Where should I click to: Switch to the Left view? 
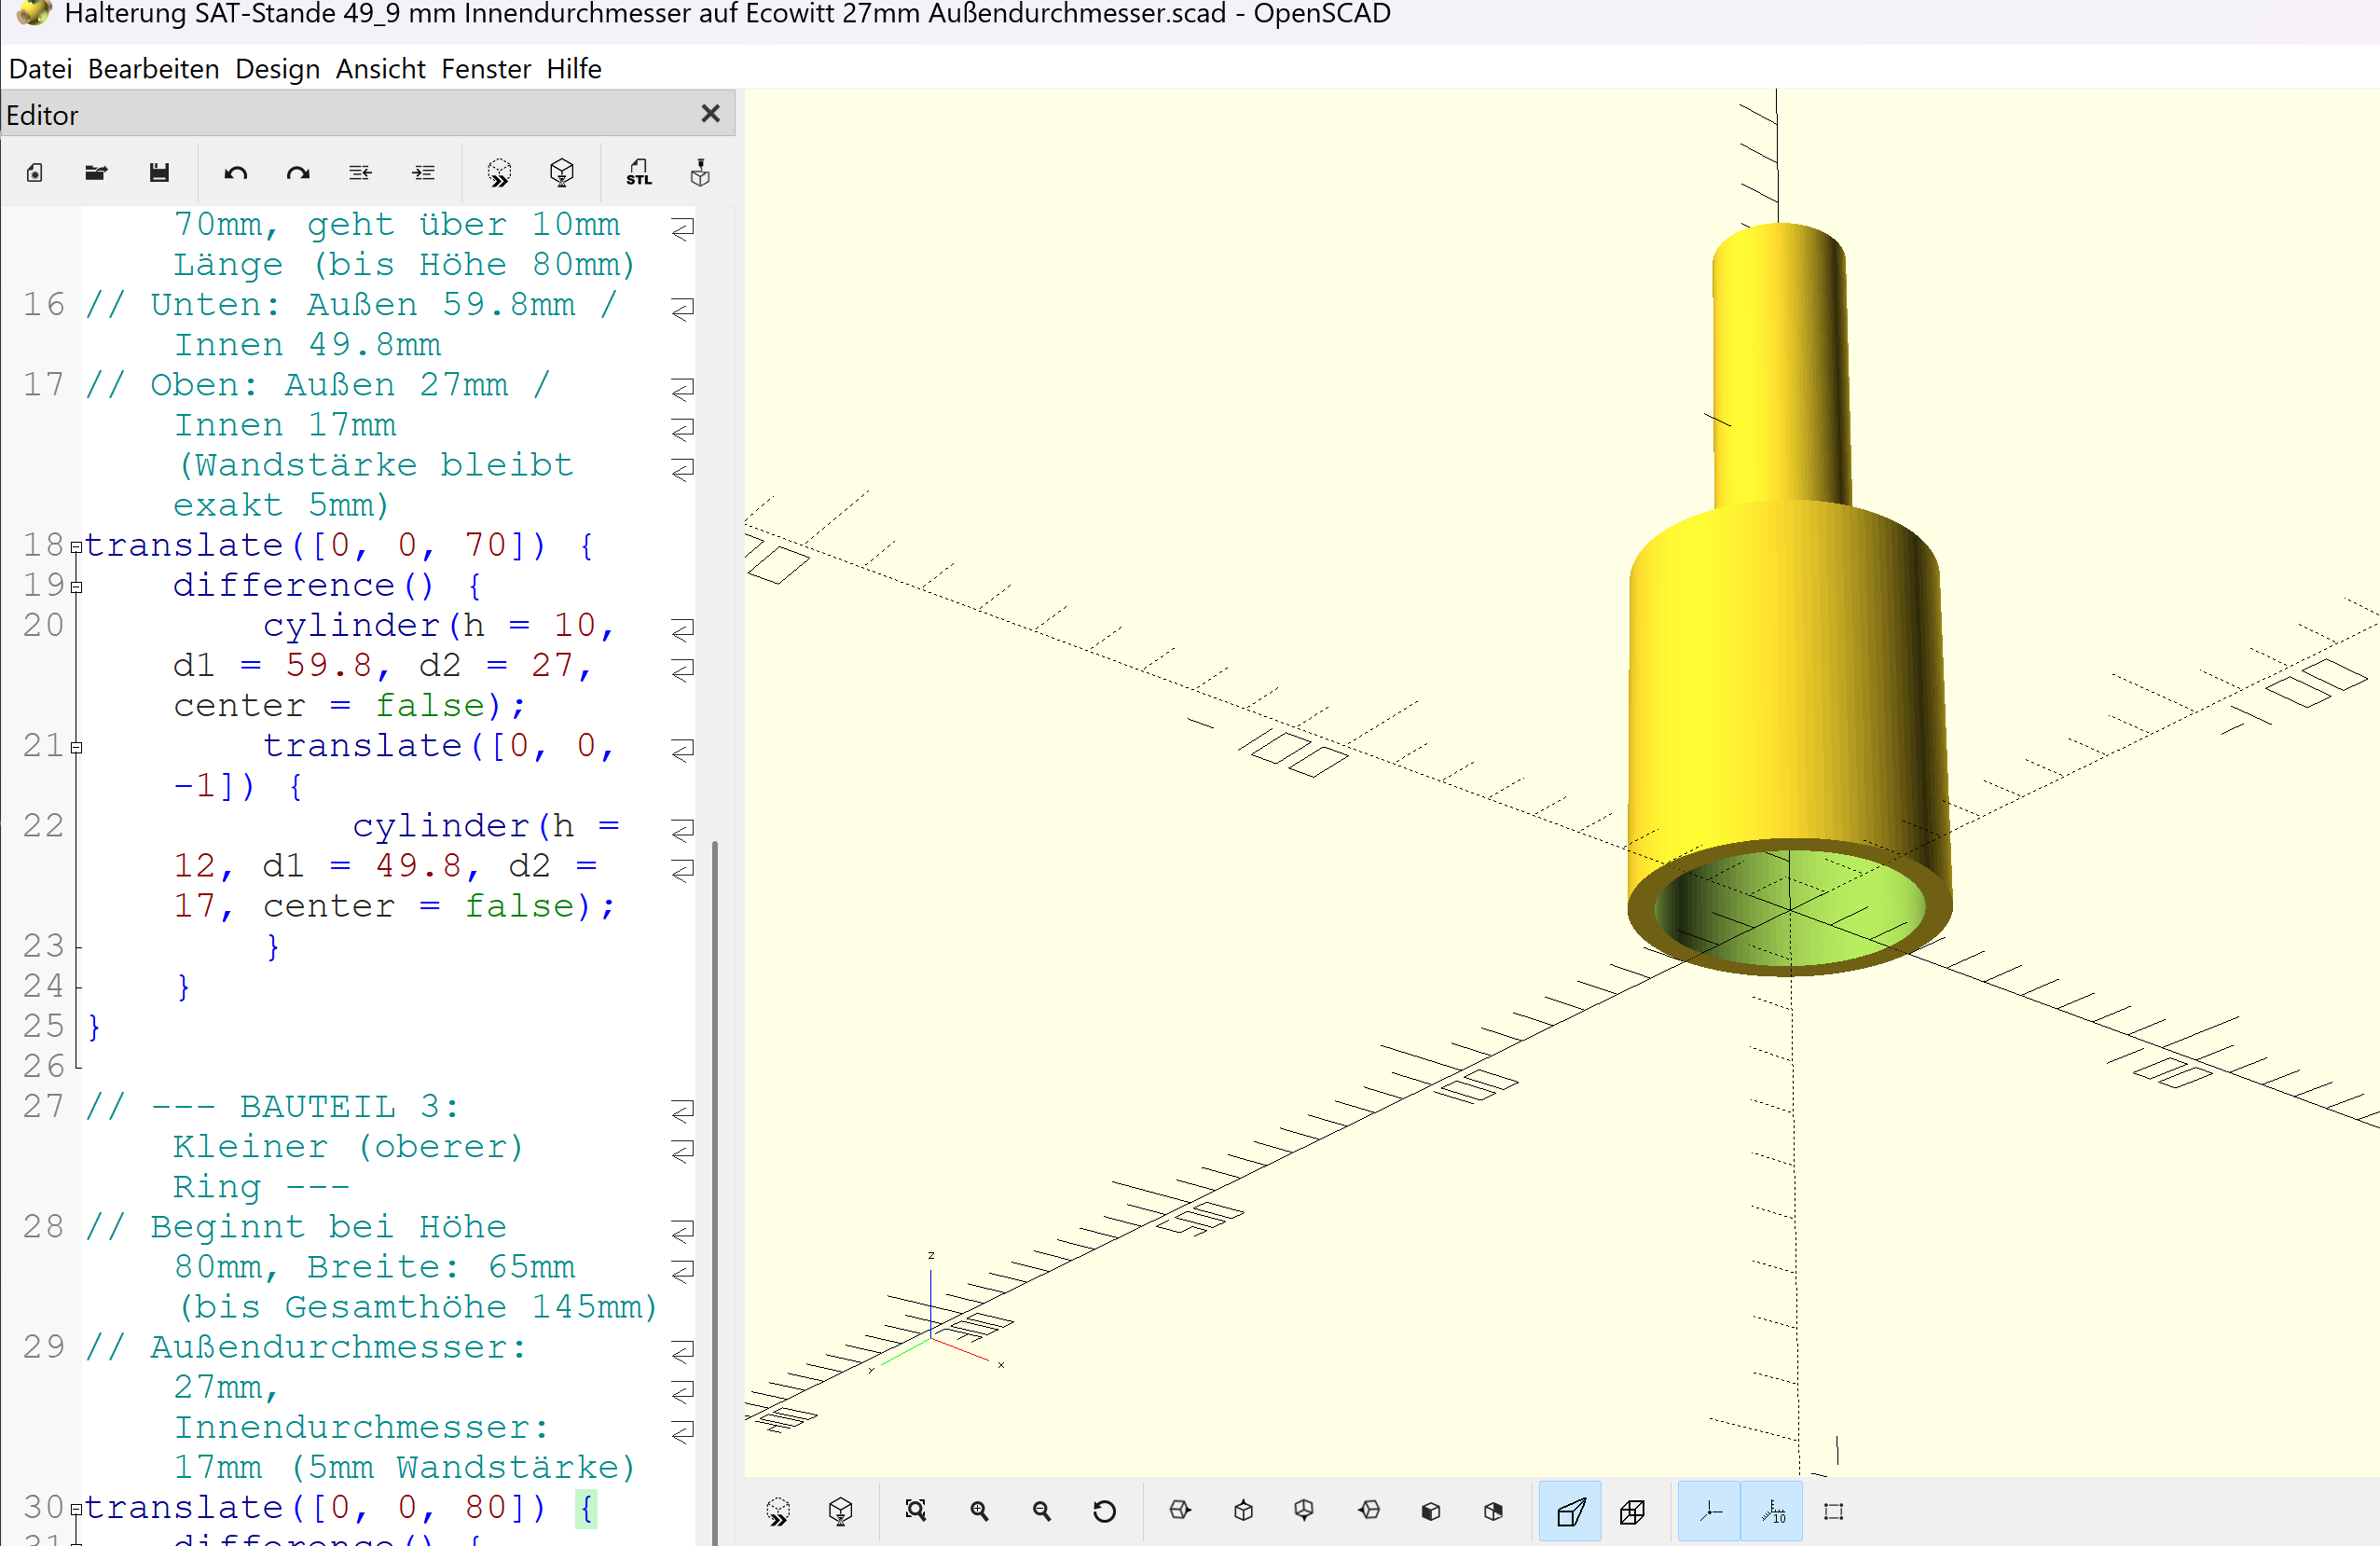(1369, 1511)
